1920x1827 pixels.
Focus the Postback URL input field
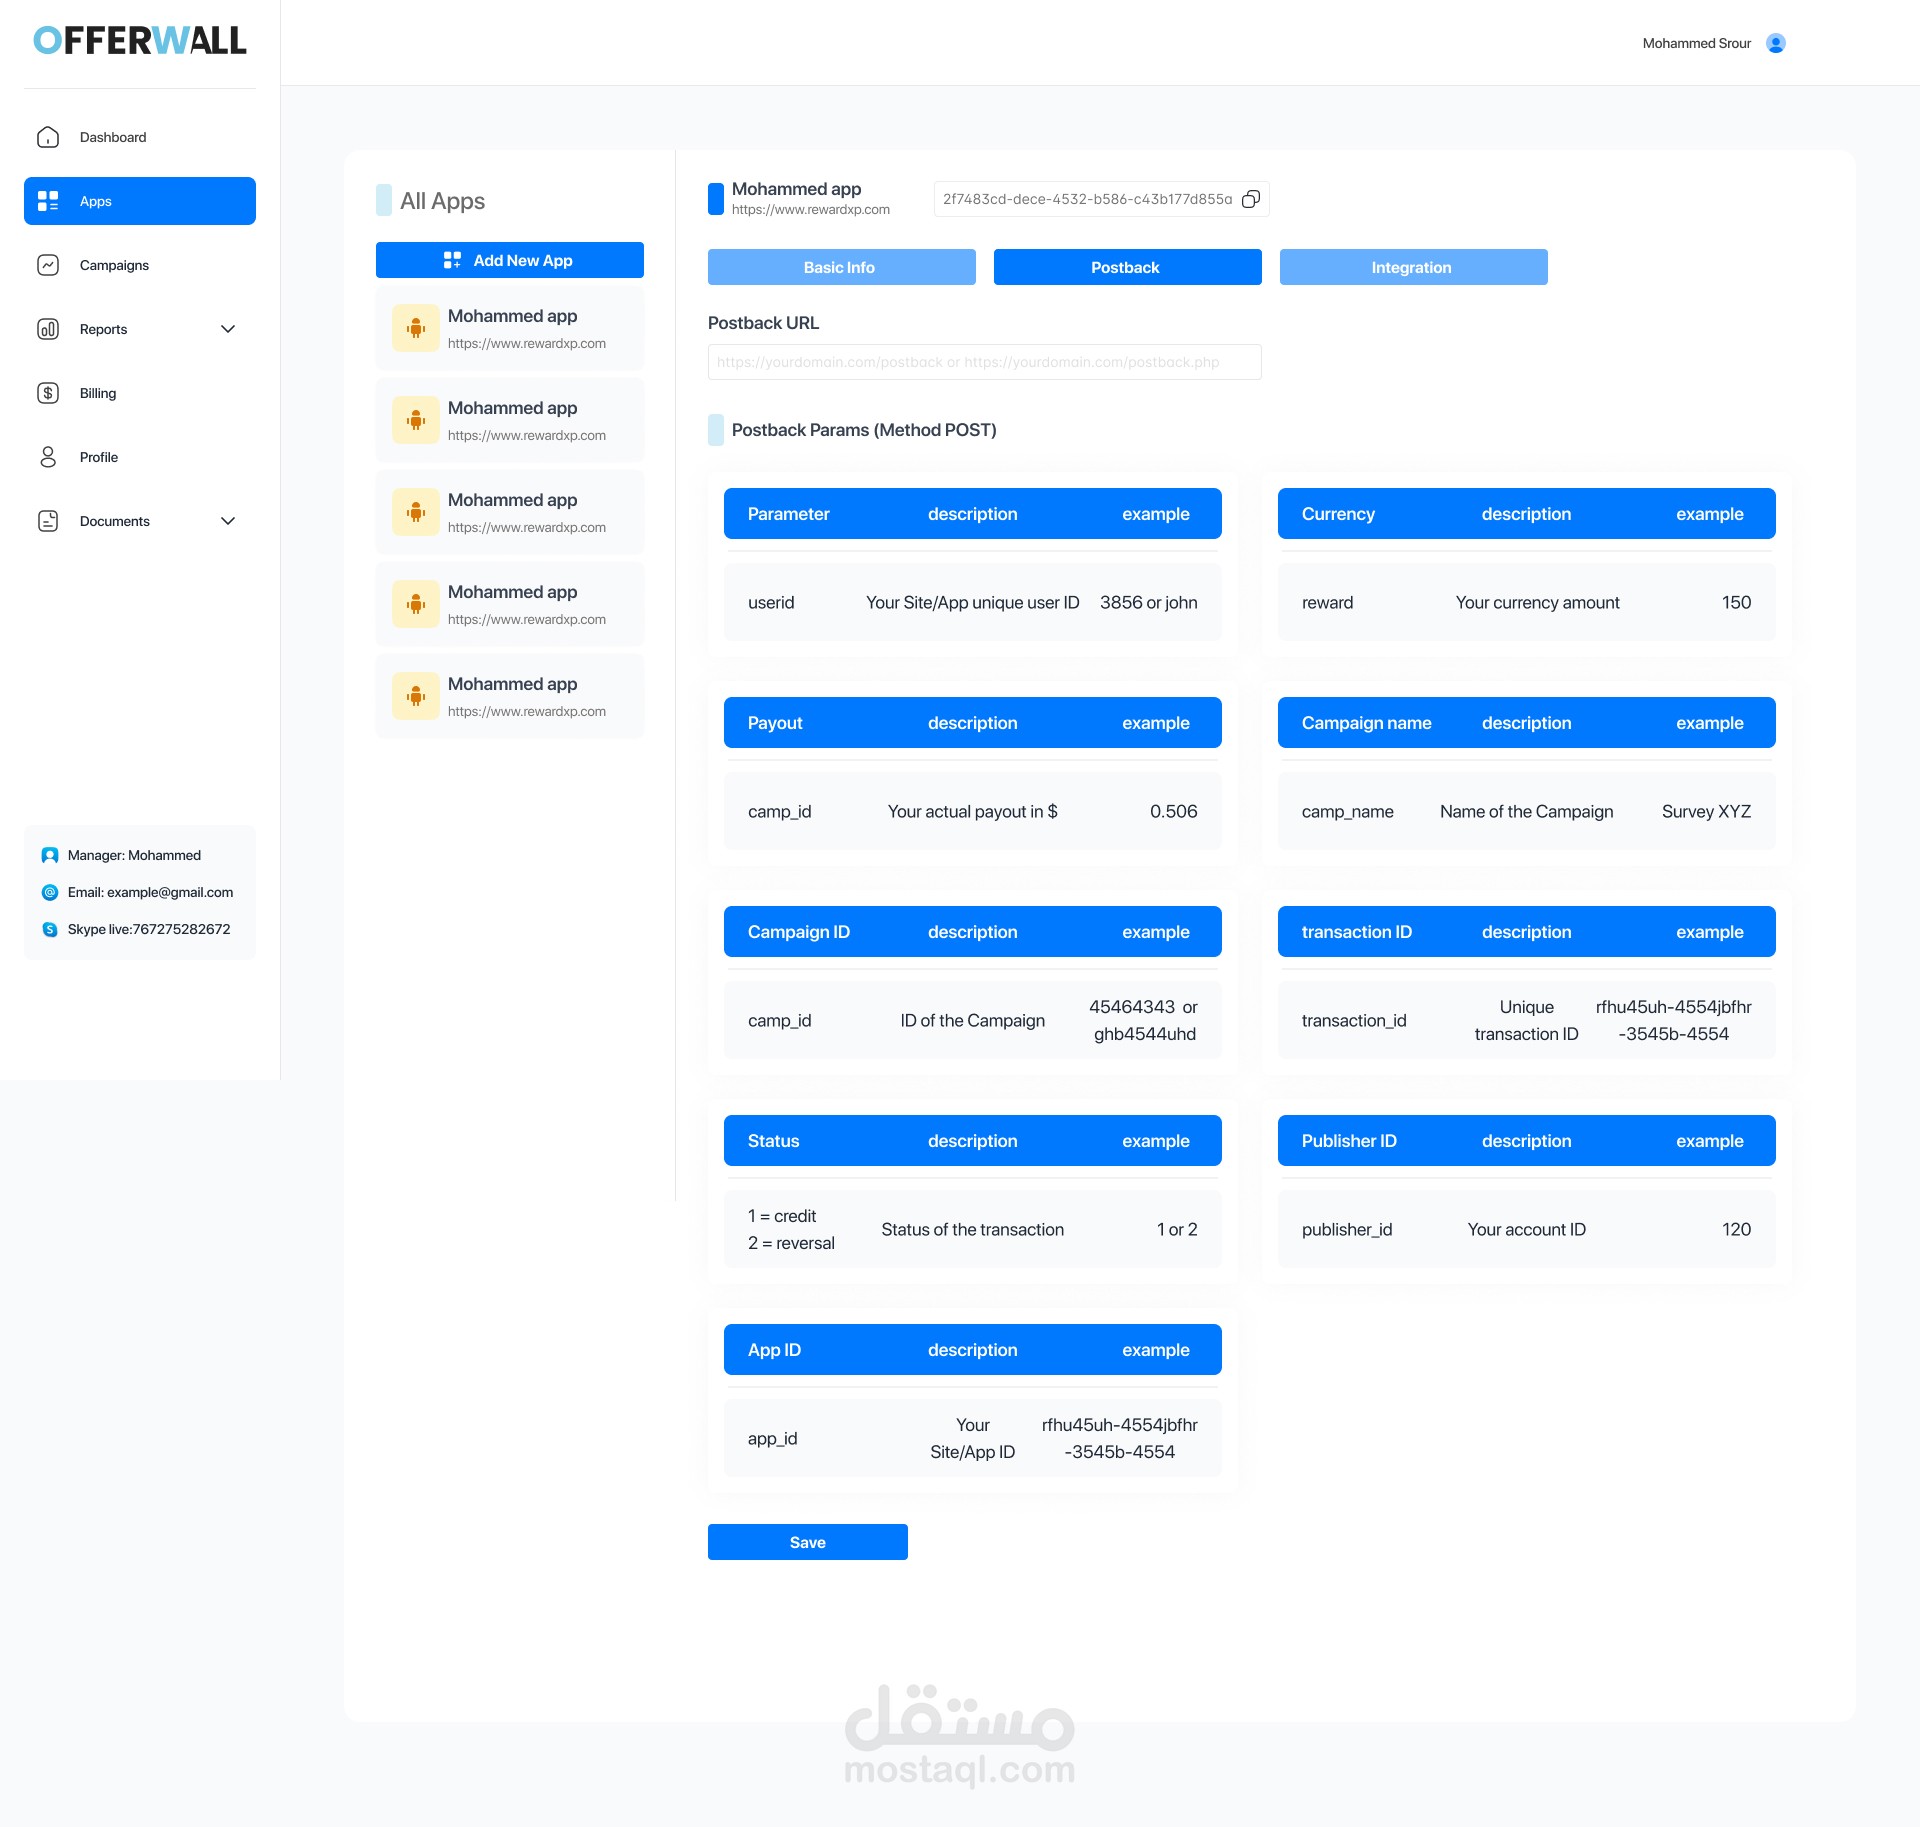pos(984,362)
